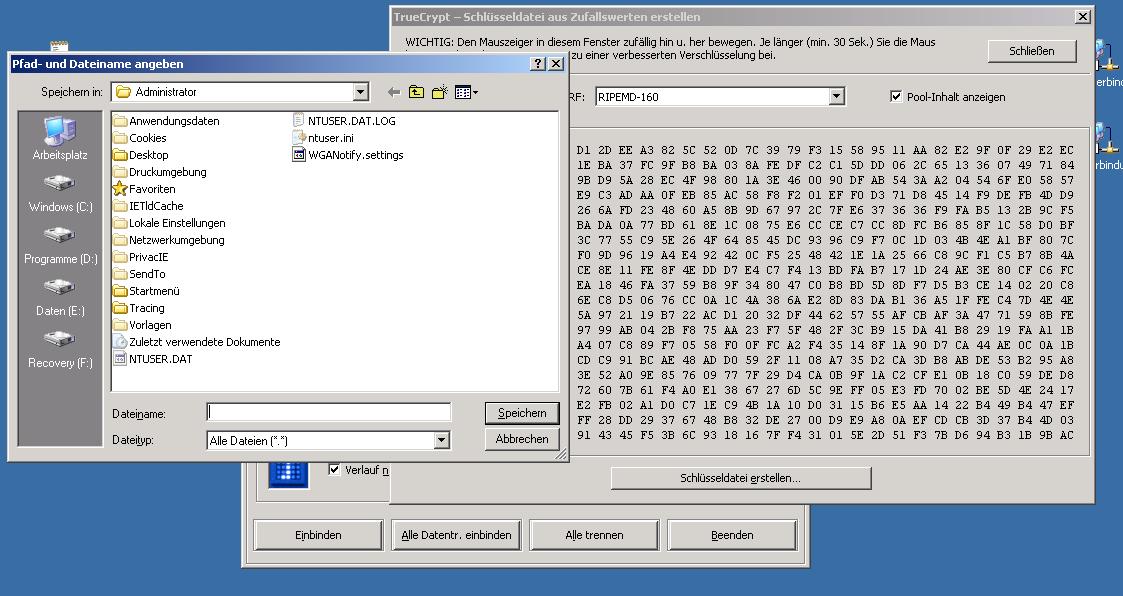Toggle Pool-Inhalt anzeigen checkbox
This screenshot has width=1123, height=596.
[x=896, y=96]
